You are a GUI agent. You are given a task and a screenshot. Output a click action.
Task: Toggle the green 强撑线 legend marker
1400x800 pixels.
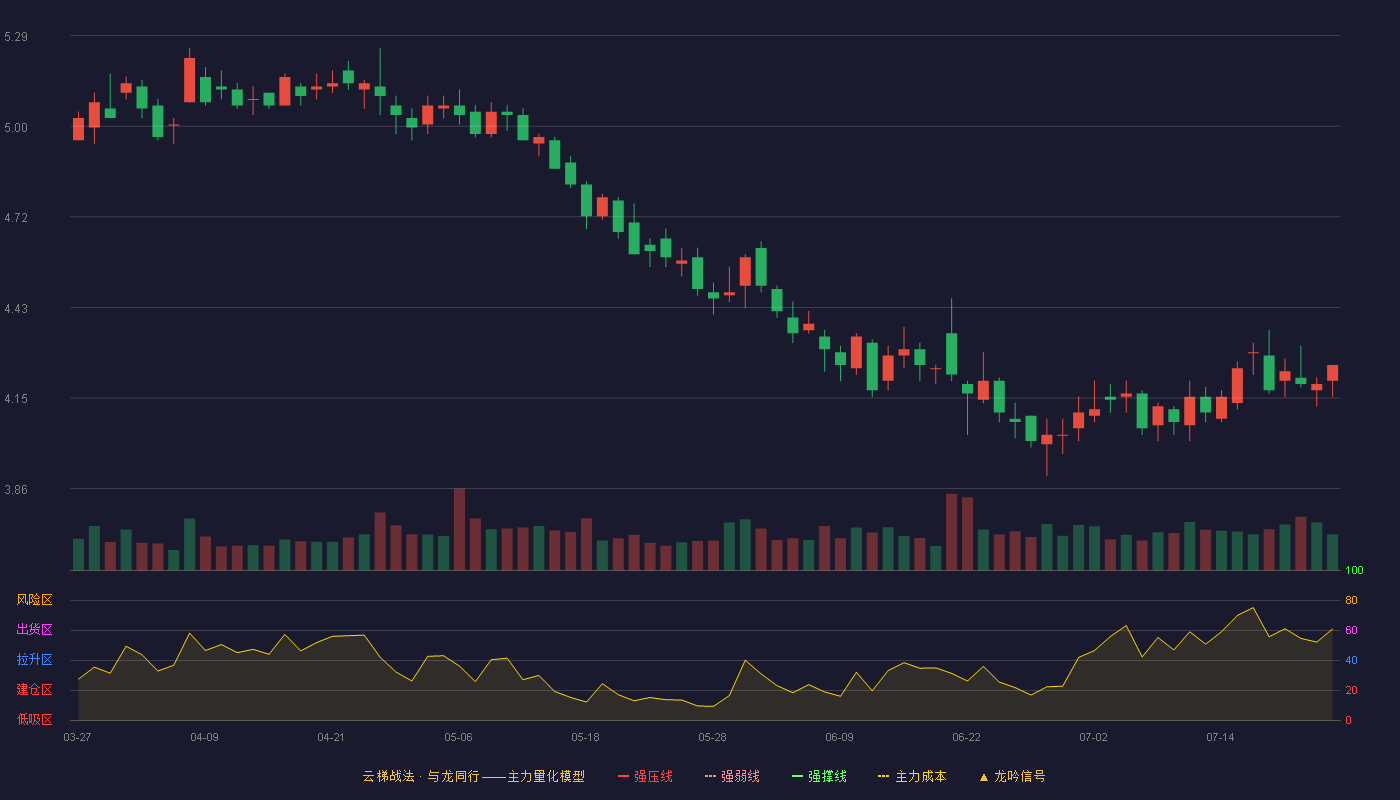[x=797, y=776]
